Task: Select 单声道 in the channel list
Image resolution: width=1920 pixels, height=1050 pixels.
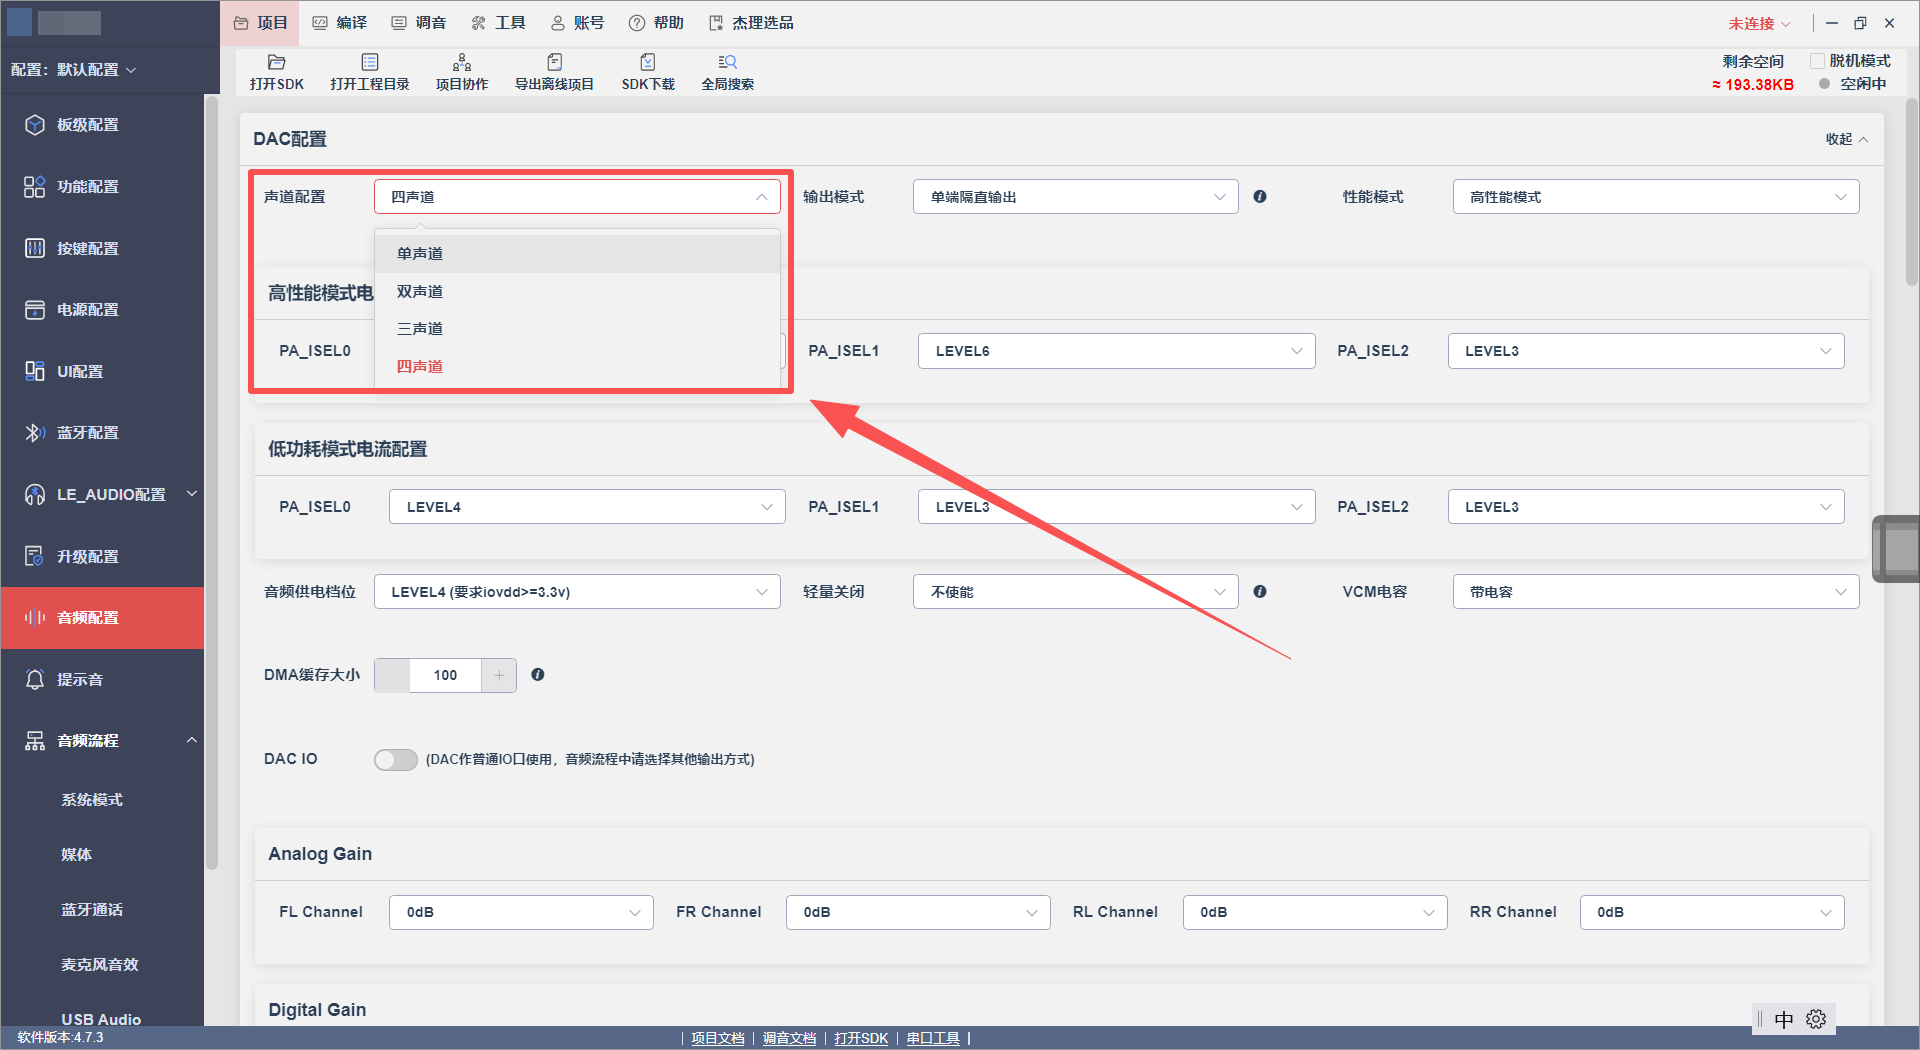Action: point(577,254)
